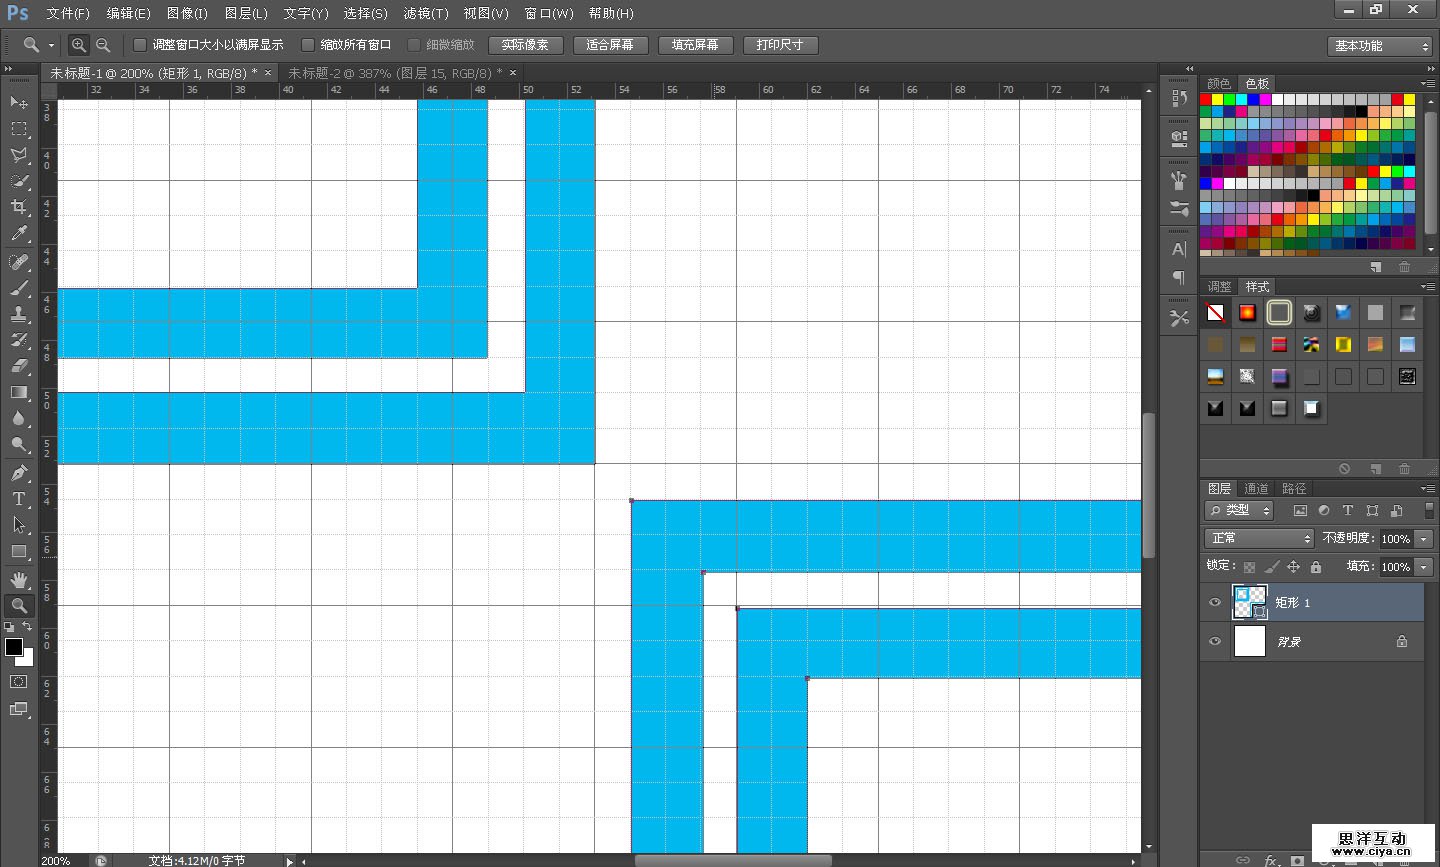The height and width of the screenshot is (867, 1440).
Task: Open the 滤镜(T) menu
Action: (x=425, y=13)
